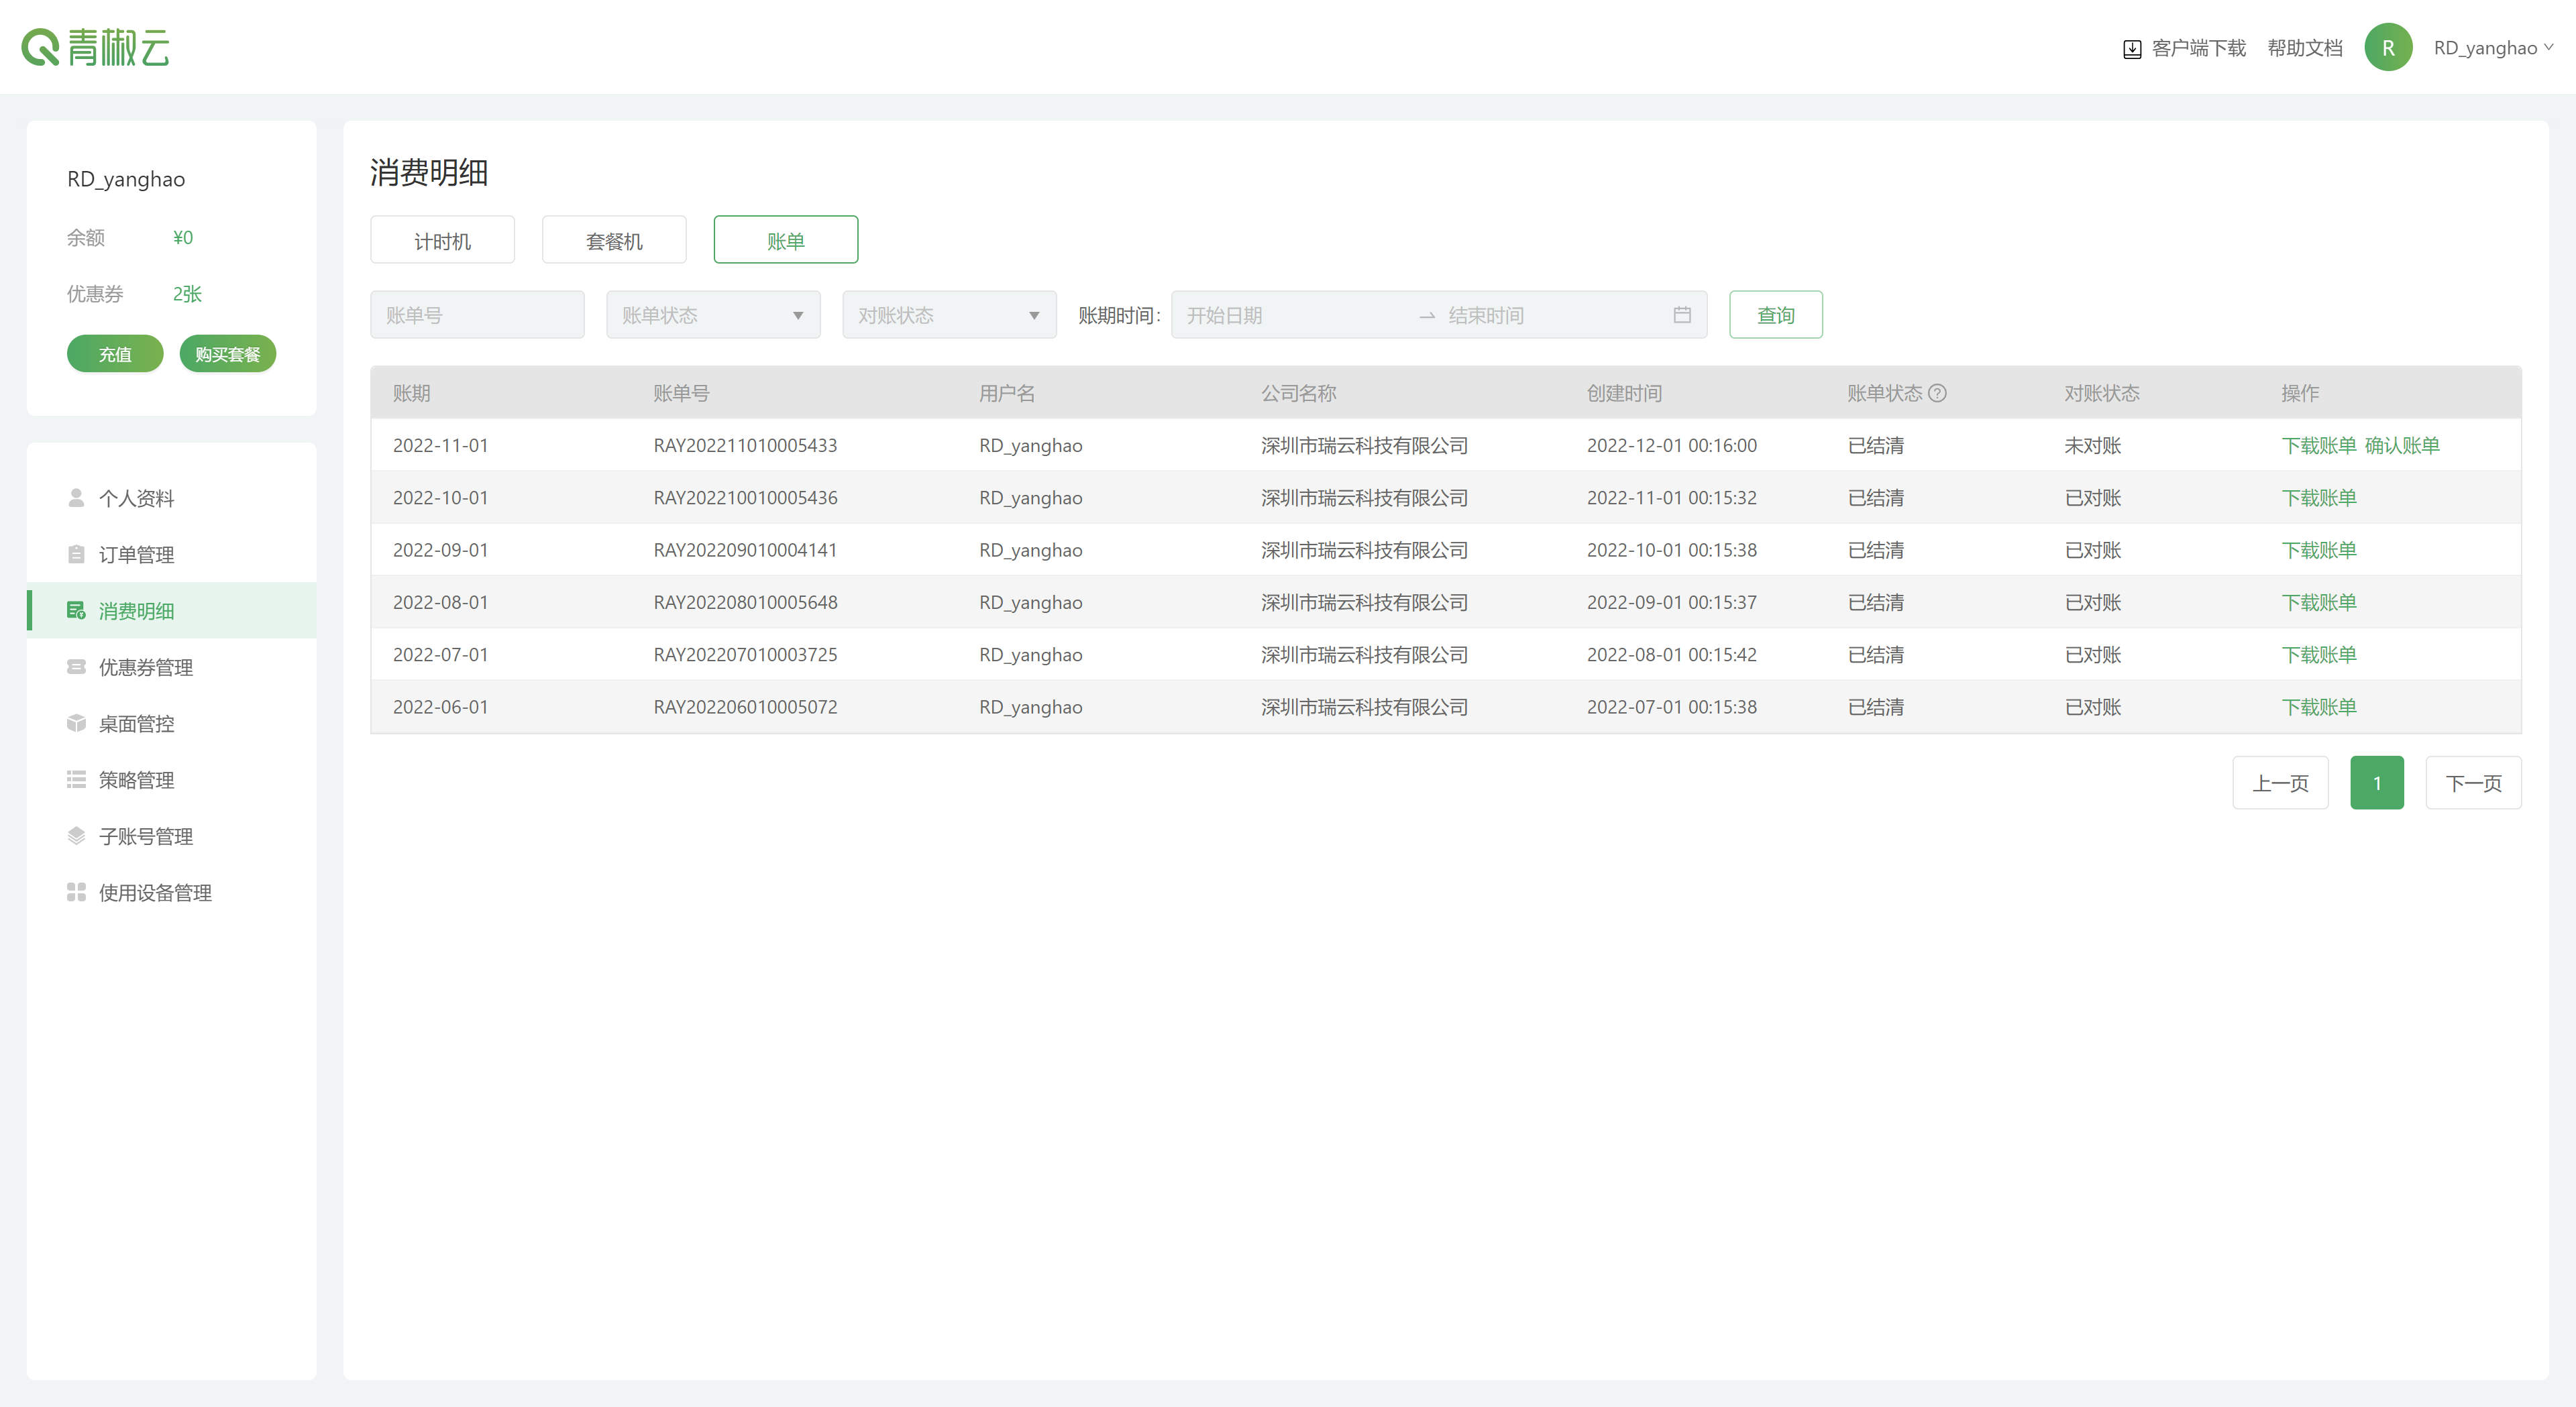Viewport: 2576px width, 1407px height.
Task: Click the green R user avatar
Action: click(x=2387, y=48)
